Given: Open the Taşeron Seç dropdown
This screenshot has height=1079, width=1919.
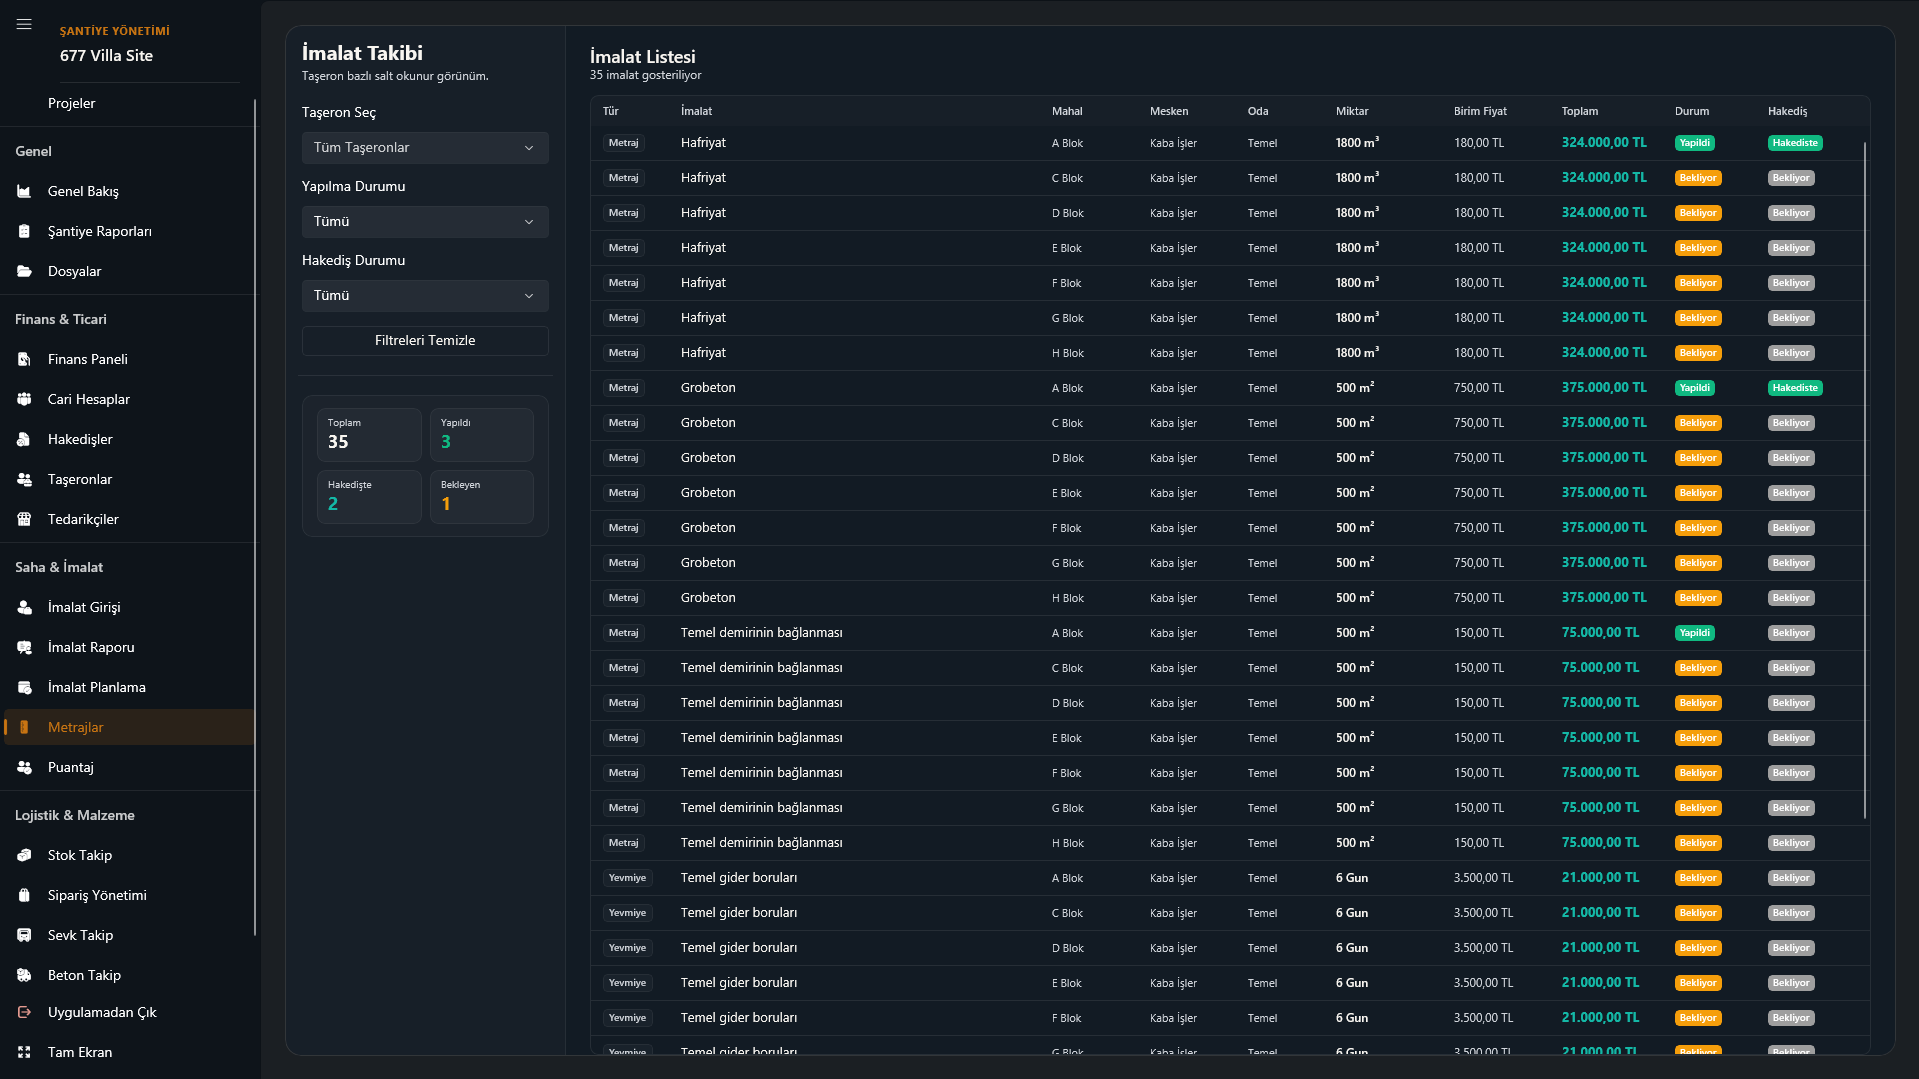Looking at the screenshot, I should (x=425, y=148).
